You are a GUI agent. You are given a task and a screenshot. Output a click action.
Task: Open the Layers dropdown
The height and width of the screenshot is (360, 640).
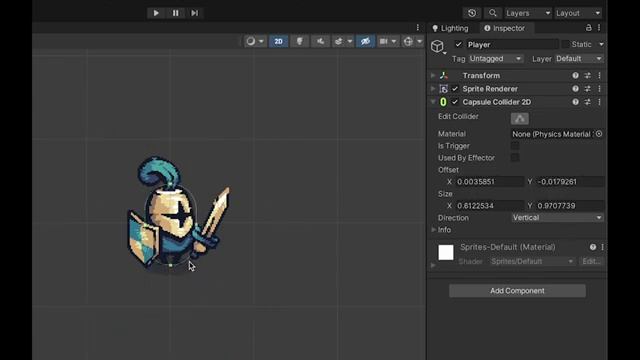click(528, 13)
